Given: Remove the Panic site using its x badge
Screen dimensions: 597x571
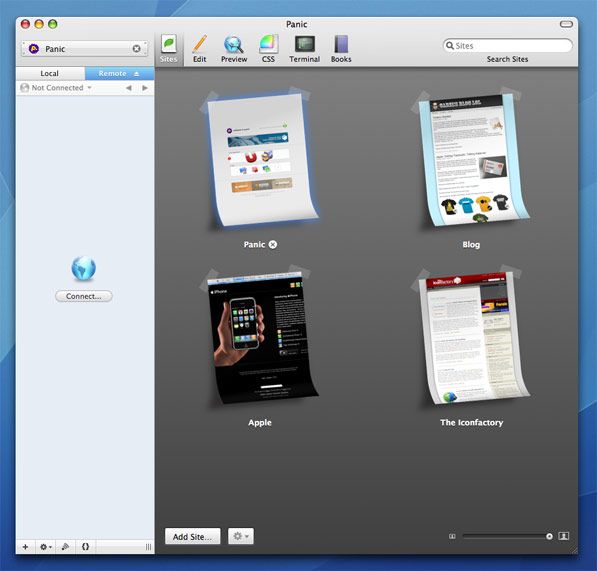Looking at the screenshot, I should pyautogui.click(x=273, y=244).
